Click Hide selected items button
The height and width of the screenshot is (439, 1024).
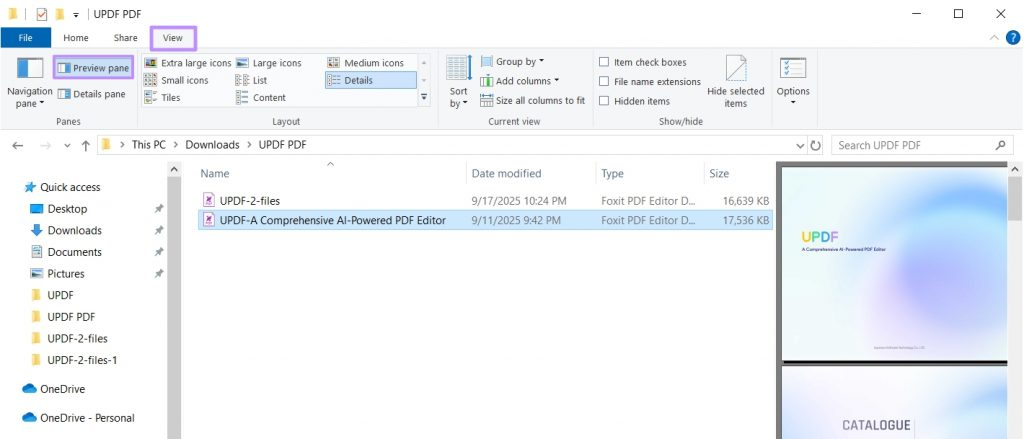(735, 82)
